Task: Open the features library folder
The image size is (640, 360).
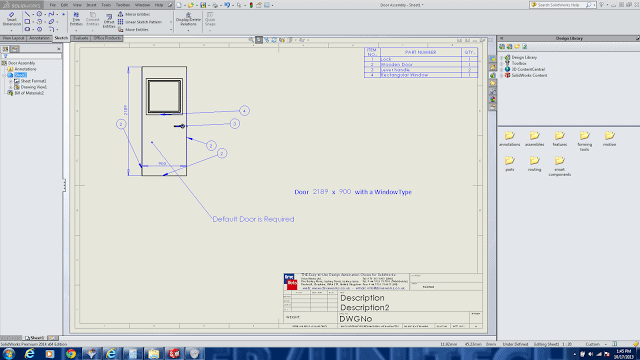Action: [x=560, y=139]
